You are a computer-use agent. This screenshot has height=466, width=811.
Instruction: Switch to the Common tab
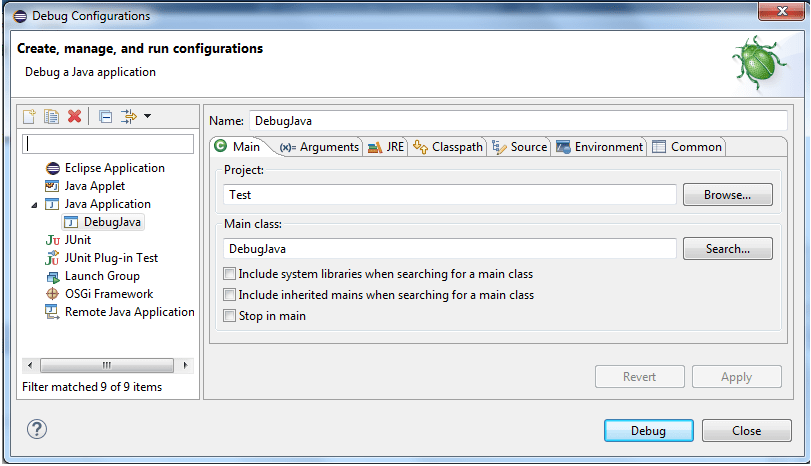coord(687,147)
